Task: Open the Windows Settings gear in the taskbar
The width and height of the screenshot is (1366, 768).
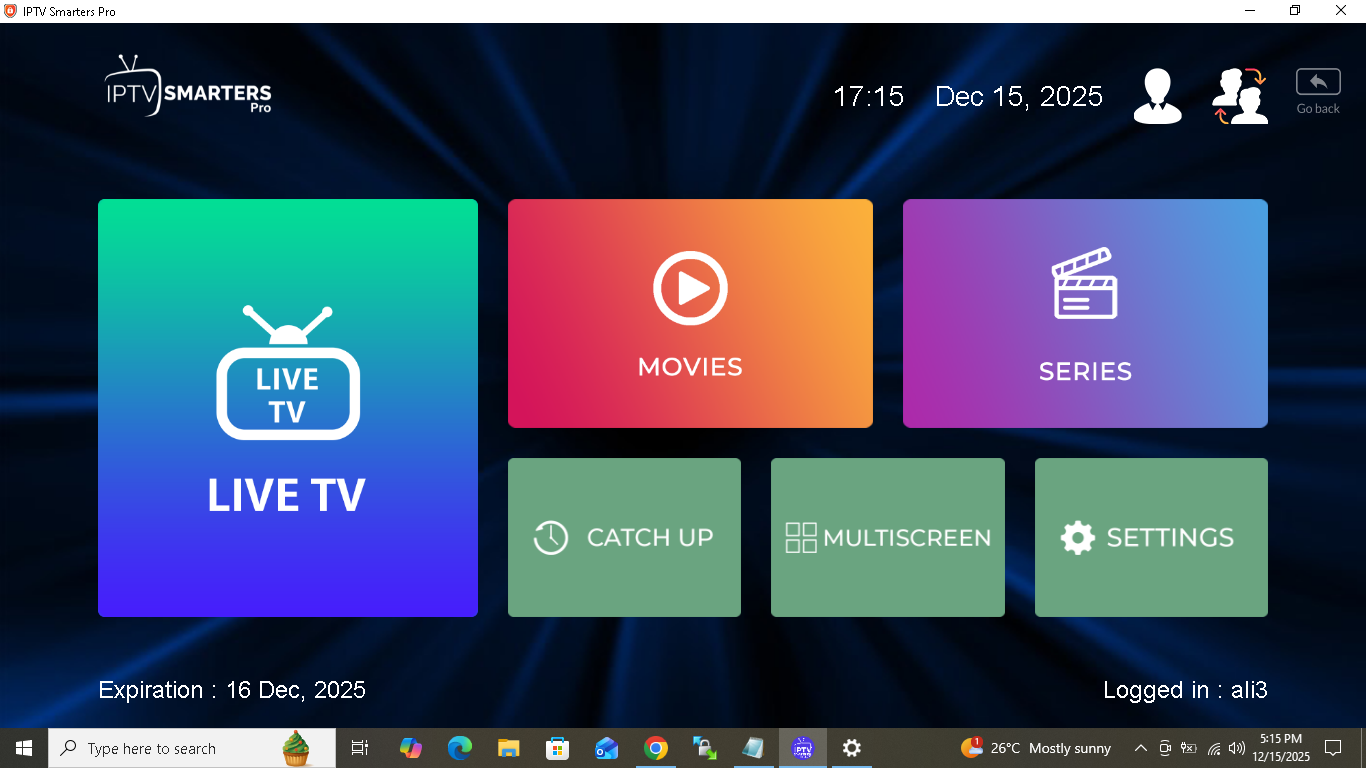Action: [851, 748]
